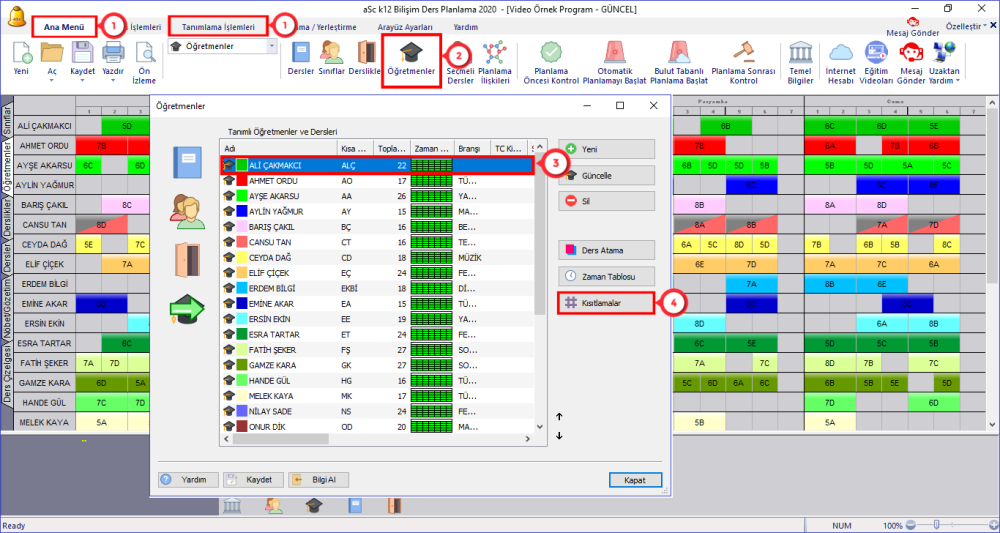Screen dimensions: 1000x533
Task: Print with the Yazdır icon
Action: [113, 53]
